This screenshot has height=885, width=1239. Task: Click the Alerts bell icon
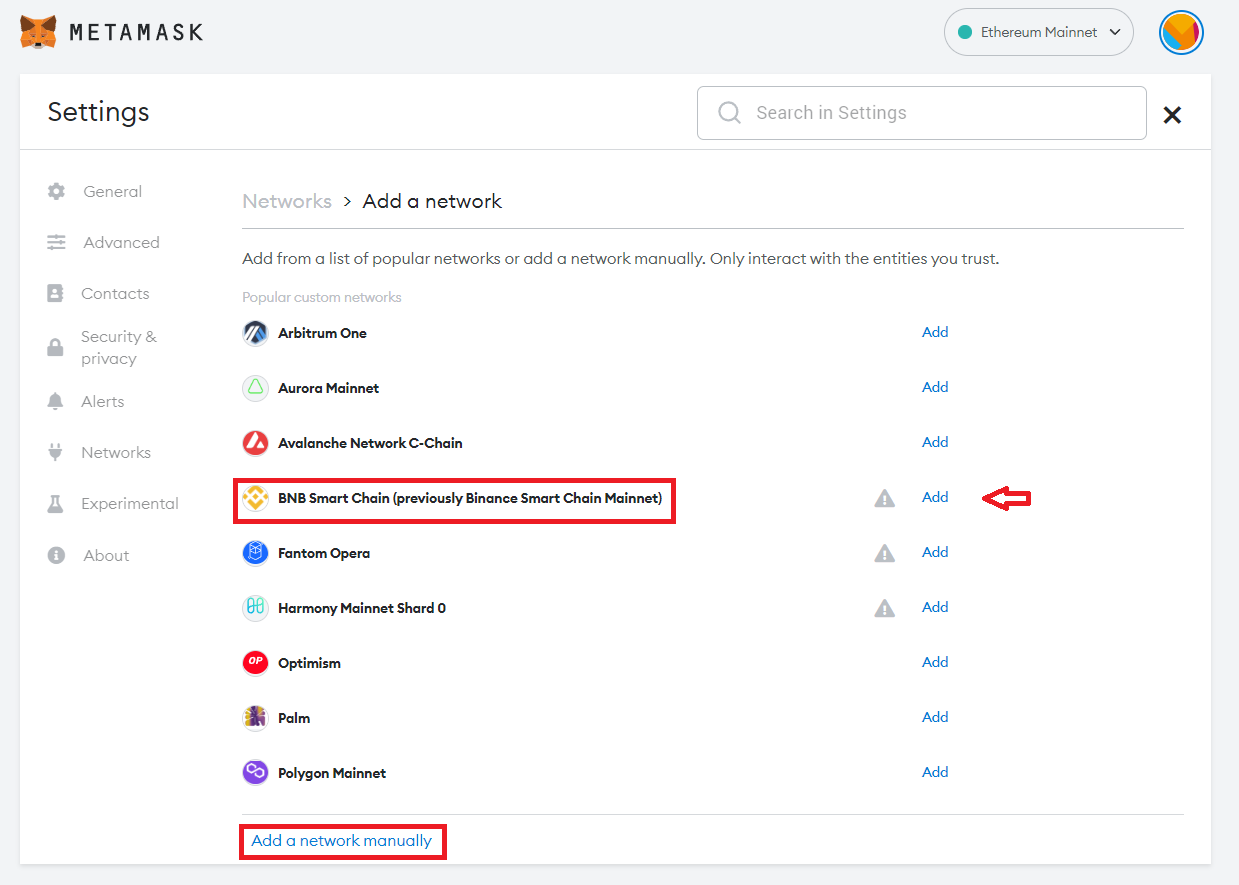tap(56, 401)
